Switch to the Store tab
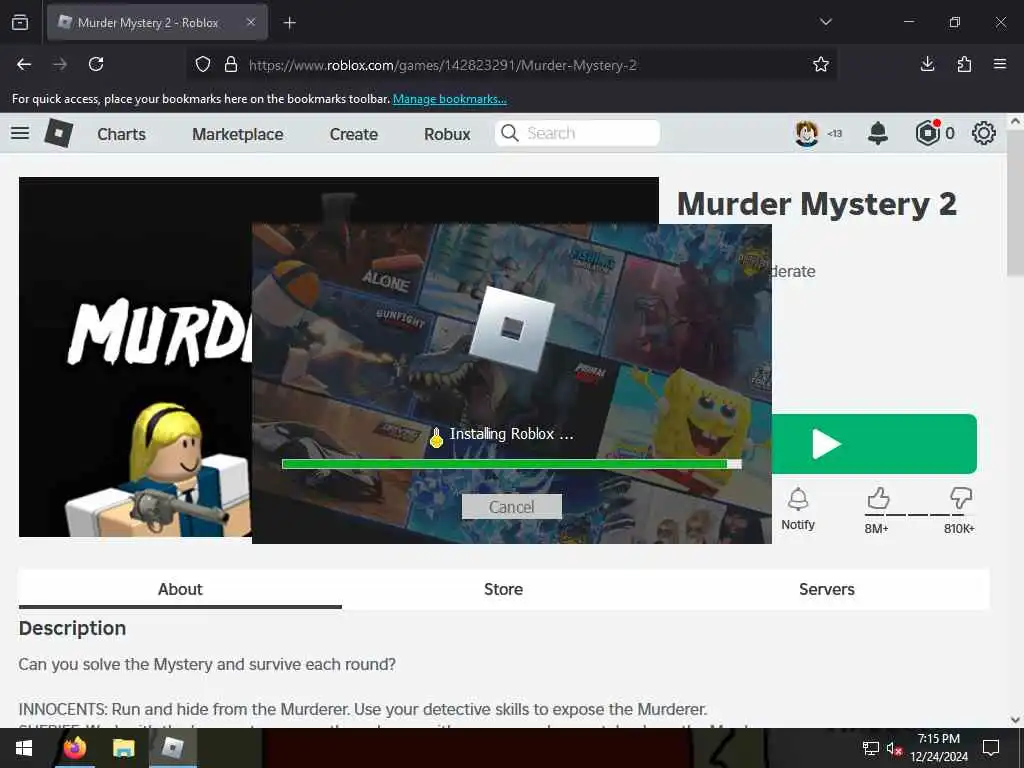Viewport: 1024px width, 768px height. tap(504, 589)
